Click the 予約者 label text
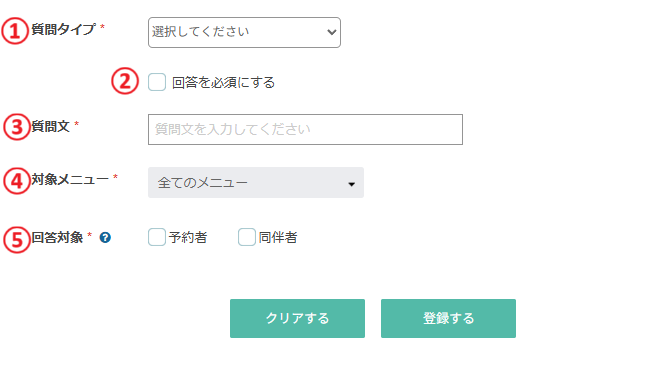The image size is (670, 369). [x=188, y=237]
